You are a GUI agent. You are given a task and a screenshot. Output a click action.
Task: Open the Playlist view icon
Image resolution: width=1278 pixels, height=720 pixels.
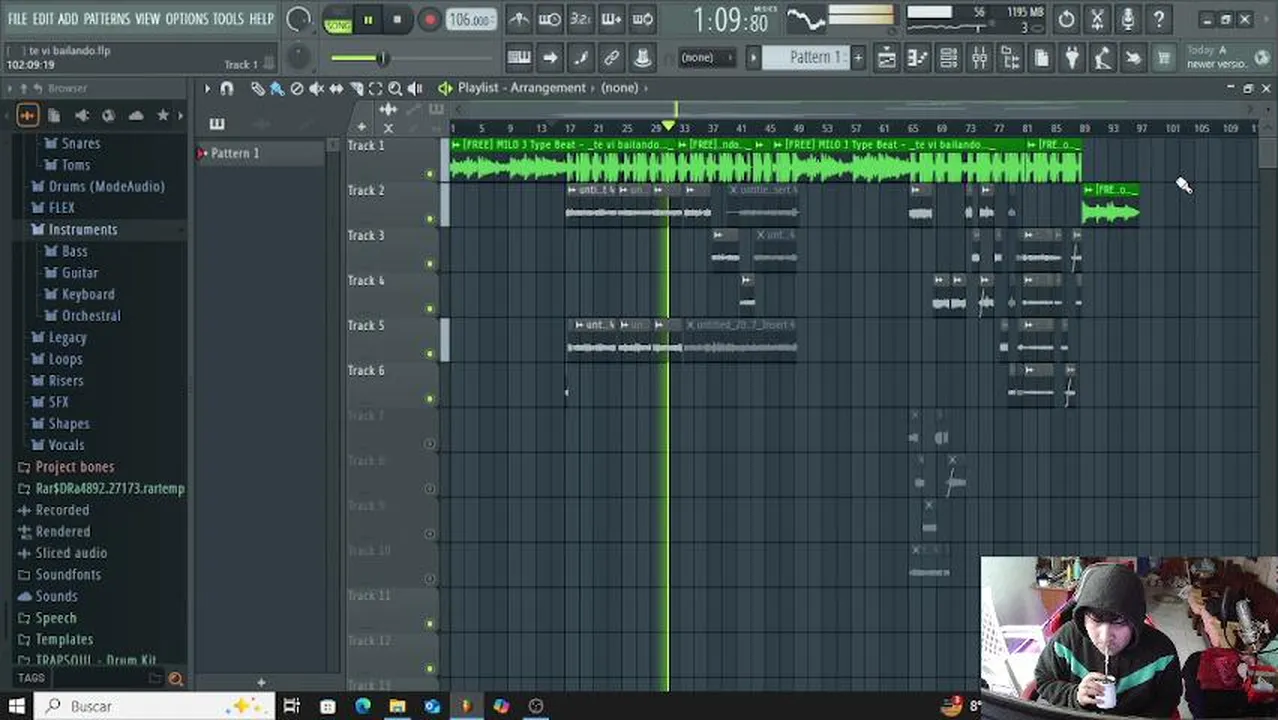pyautogui.click(x=886, y=58)
